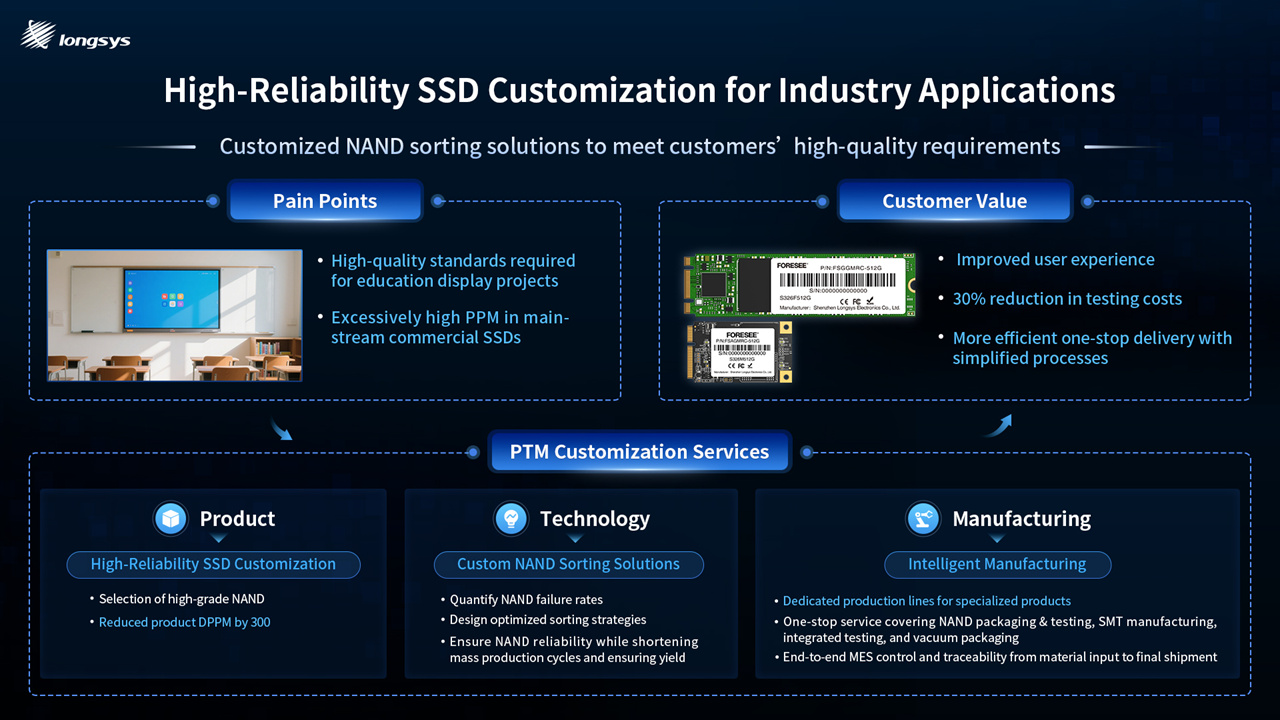1280x720 pixels.
Task: Select PTM Customization Services banner
Action: [x=639, y=451]
